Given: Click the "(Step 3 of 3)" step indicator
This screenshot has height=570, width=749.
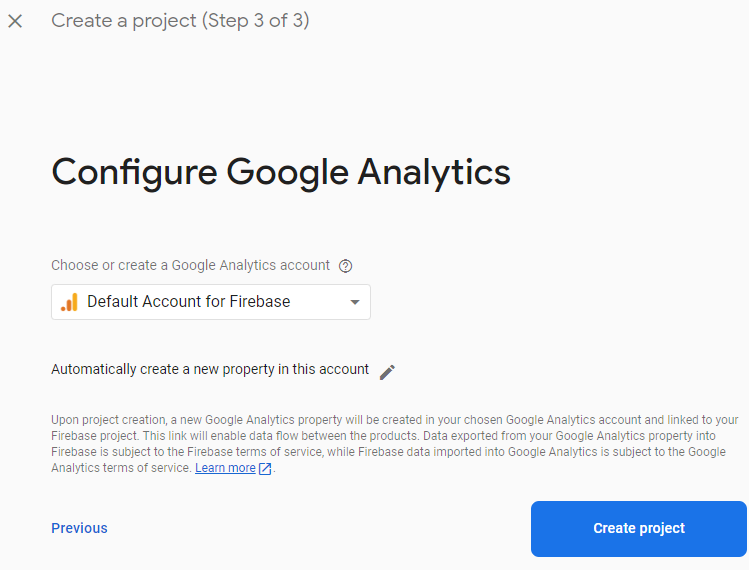Looking at the screenshot, I should 256,21.
